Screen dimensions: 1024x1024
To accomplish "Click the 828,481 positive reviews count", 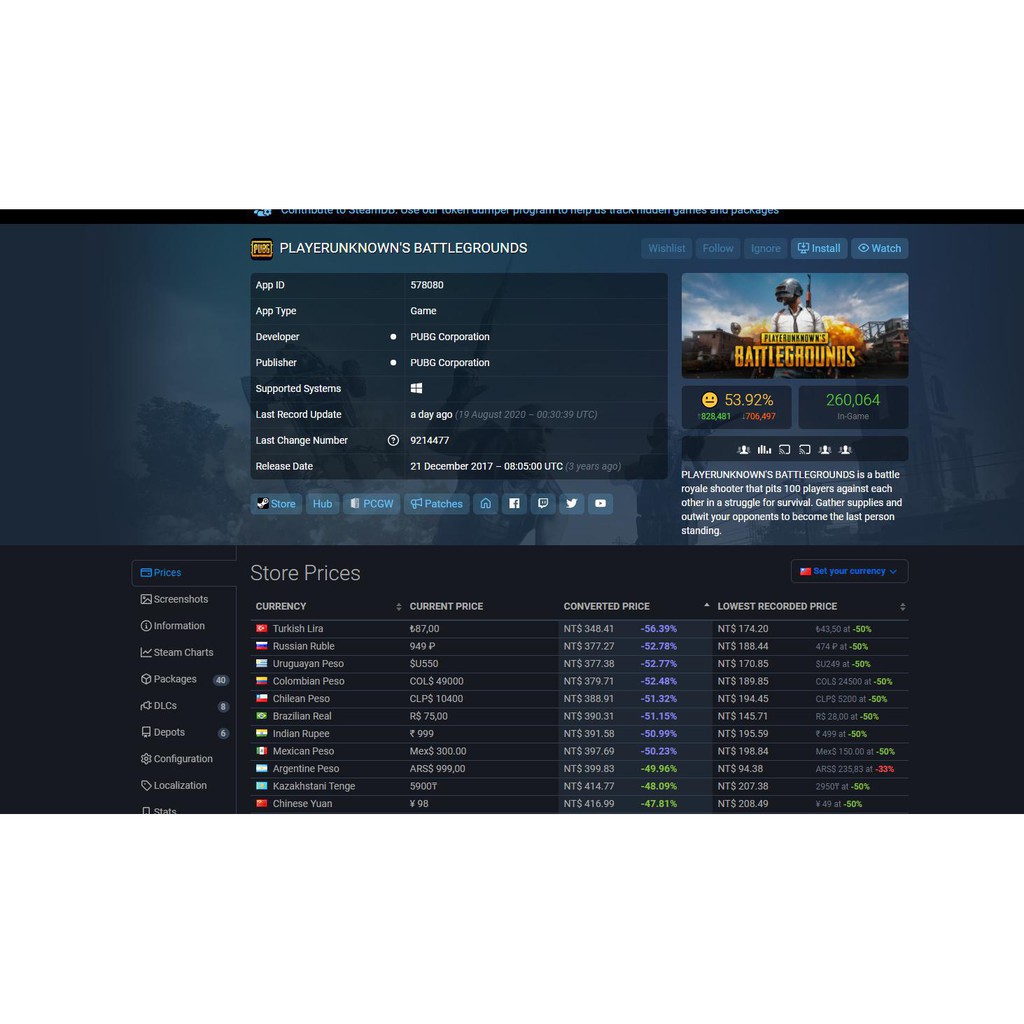I will click(714, 417).
